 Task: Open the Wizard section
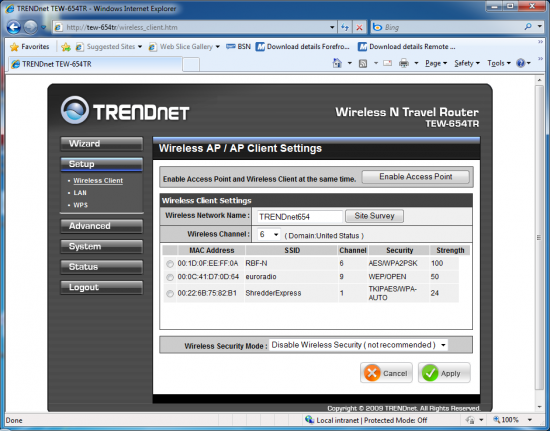(102, 144)
